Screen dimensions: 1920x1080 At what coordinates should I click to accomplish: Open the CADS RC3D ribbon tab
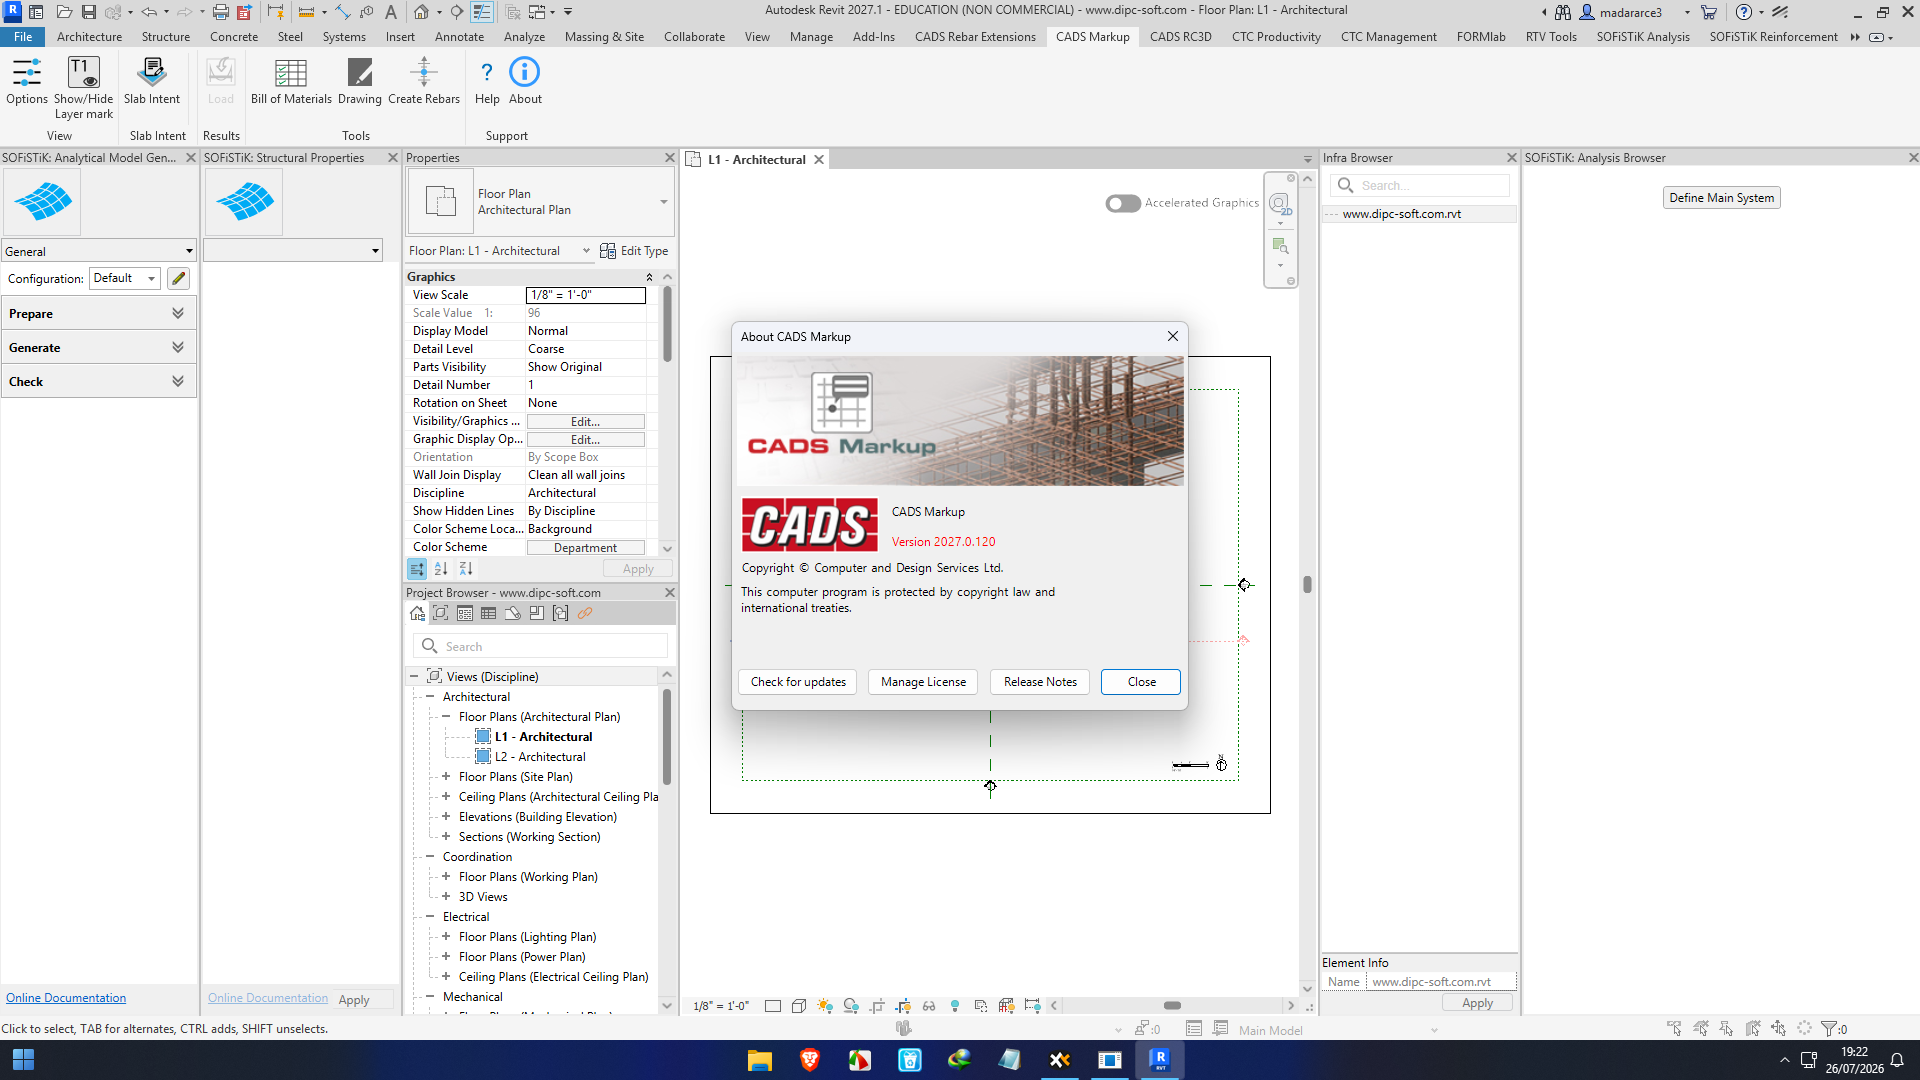pyautogui.click(x=1180, y=37)
